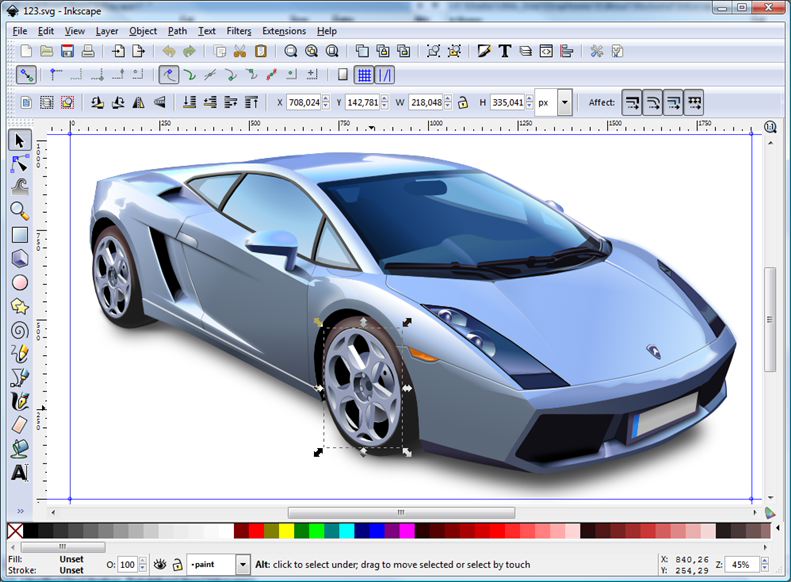Click the Y position input field
This screenshot has width=791, height=582.
pos(363,102)
